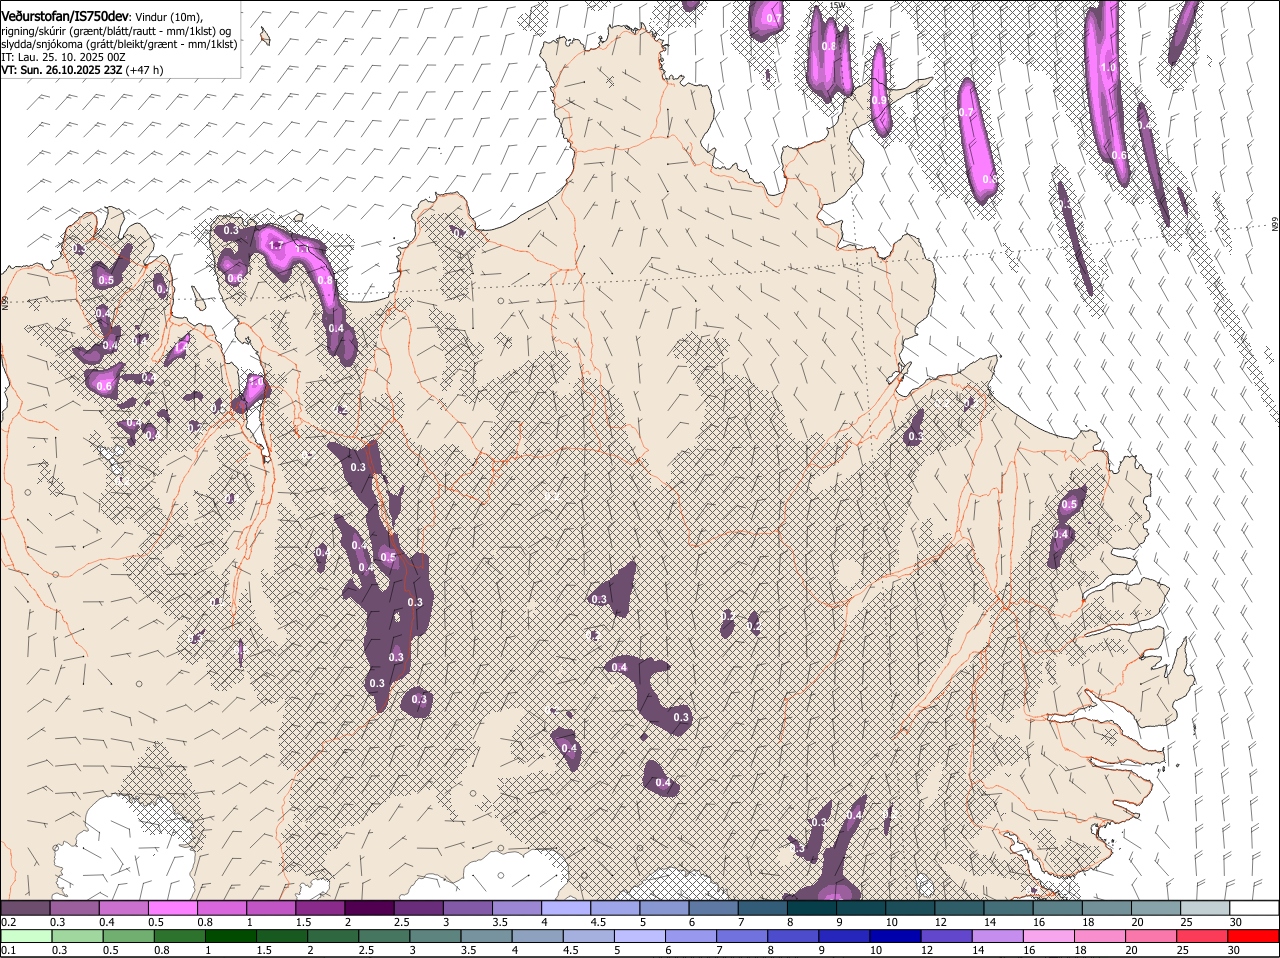Choose the bright pink snow swatch between 0.5 and 0.8
This screenshot has width=1280, height=958.
click(173, 907)
